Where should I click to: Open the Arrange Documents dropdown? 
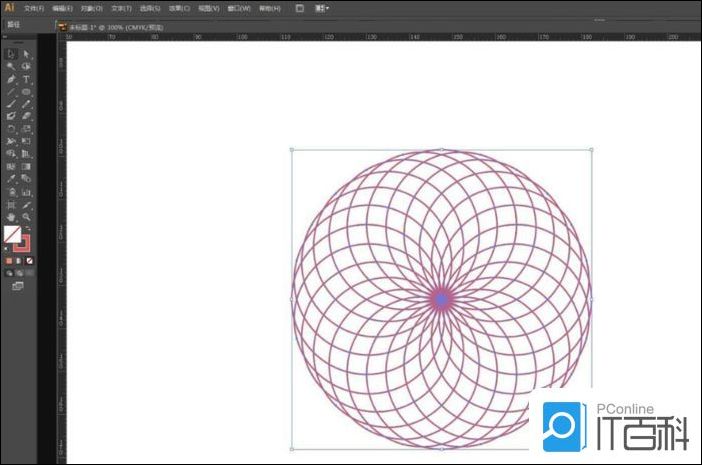point(322,8)
